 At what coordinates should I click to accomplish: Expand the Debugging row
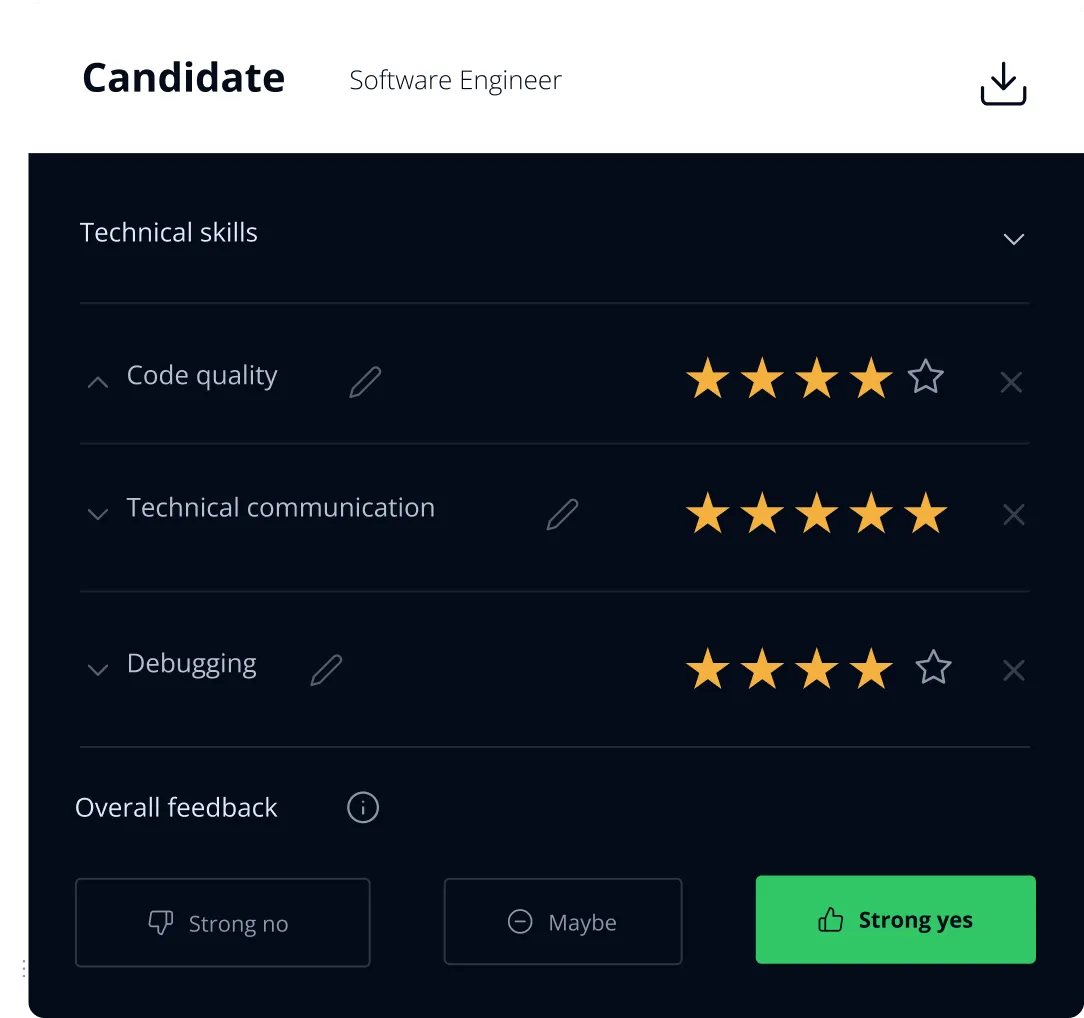[x=98, y=670]
